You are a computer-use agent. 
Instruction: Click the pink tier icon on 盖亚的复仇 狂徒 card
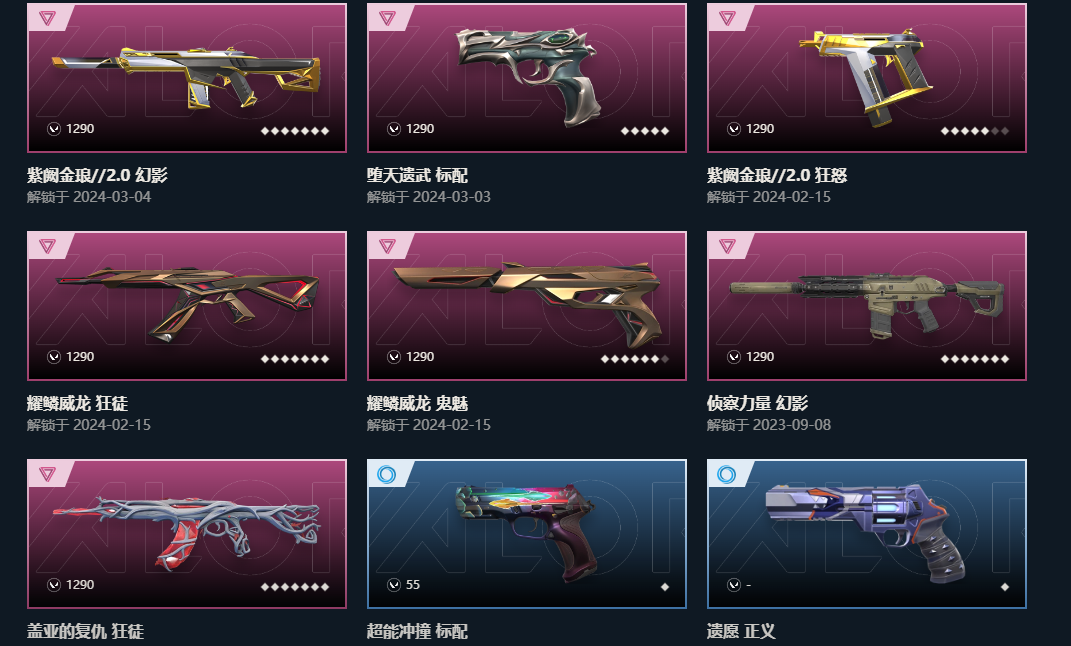(x=47, y=474)
